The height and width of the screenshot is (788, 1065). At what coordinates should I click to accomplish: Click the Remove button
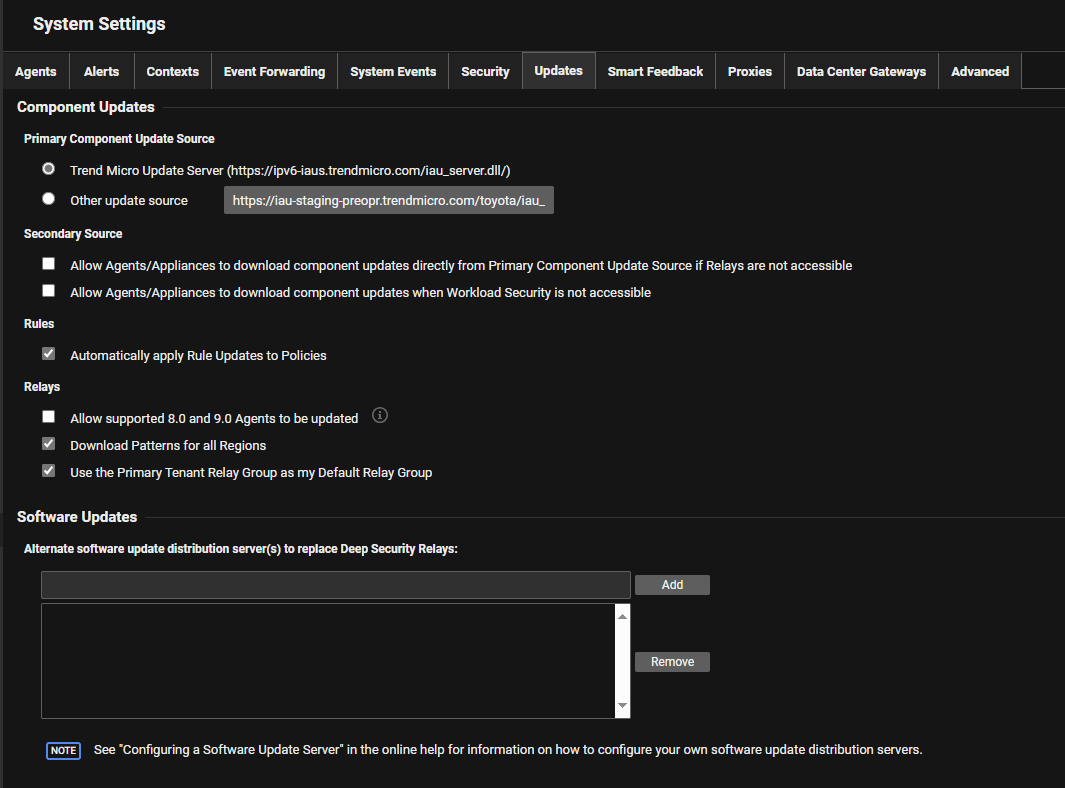click(x=672, y=661)
